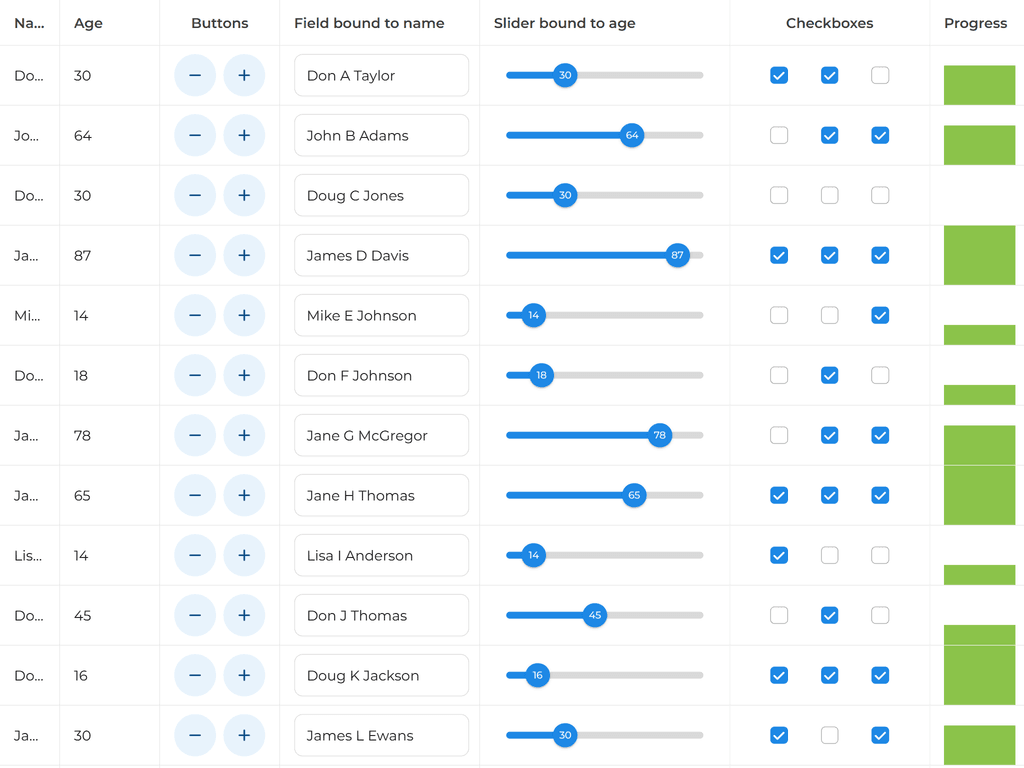Click the minus button on John B Adams's row
The height and width of the screenshot is (768, 1024).
coord(194,135)
